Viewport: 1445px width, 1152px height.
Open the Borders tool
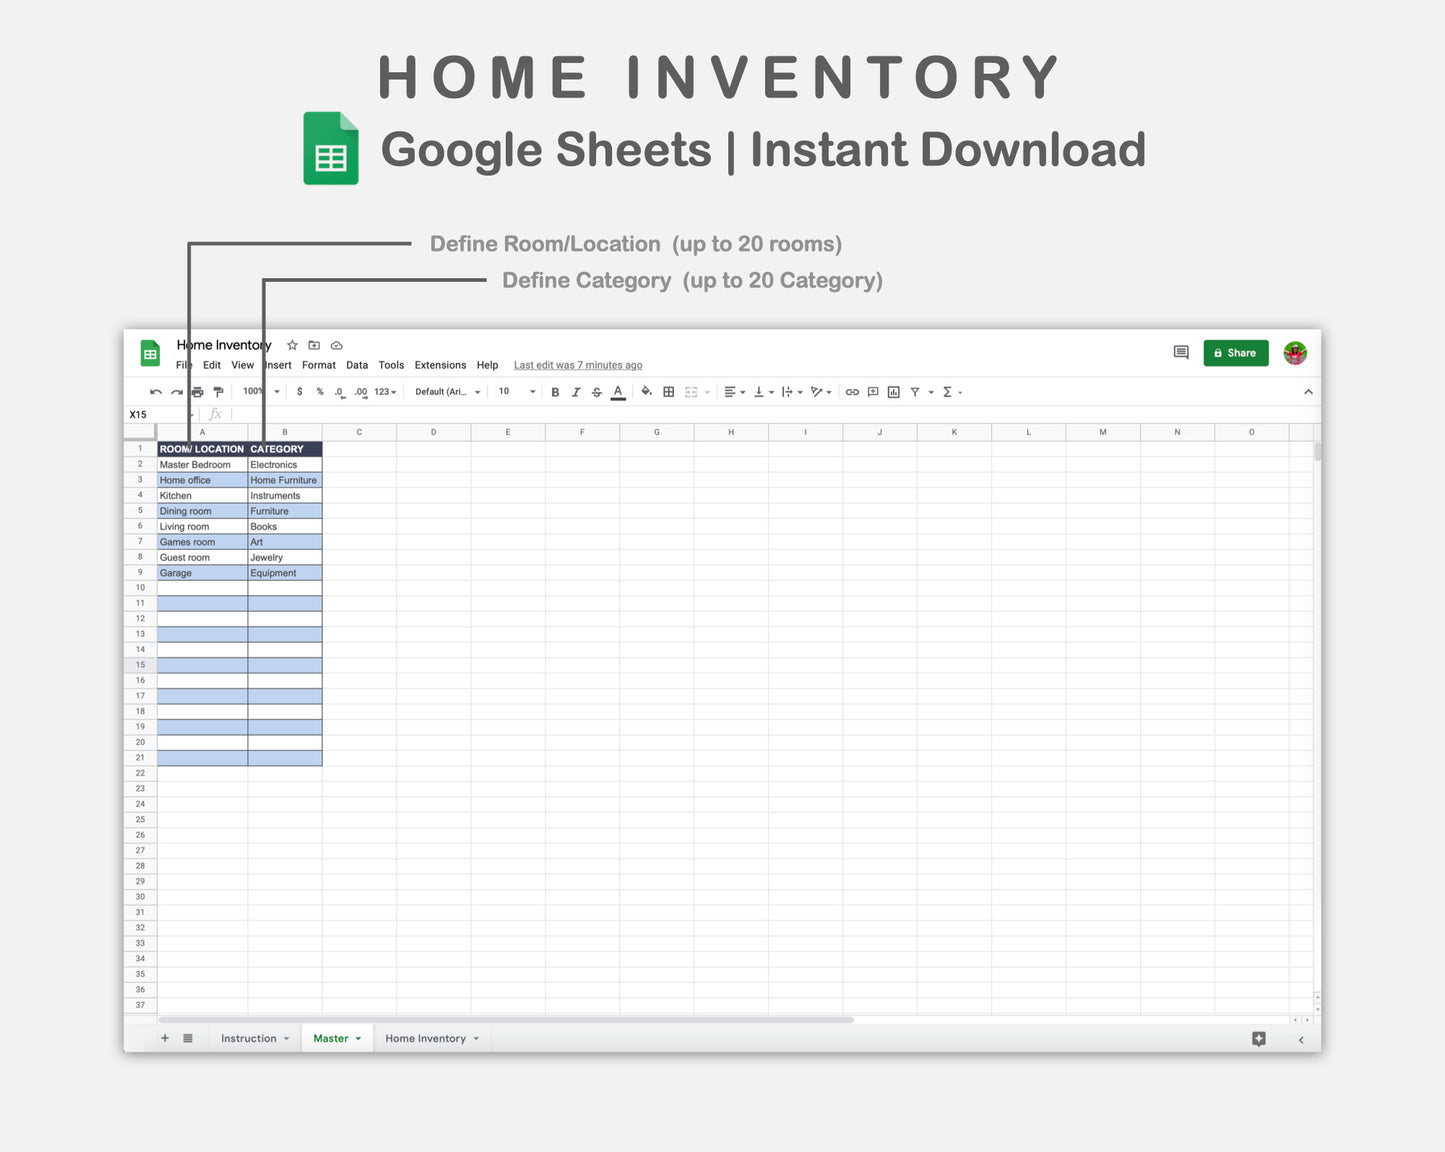point(668,392)
